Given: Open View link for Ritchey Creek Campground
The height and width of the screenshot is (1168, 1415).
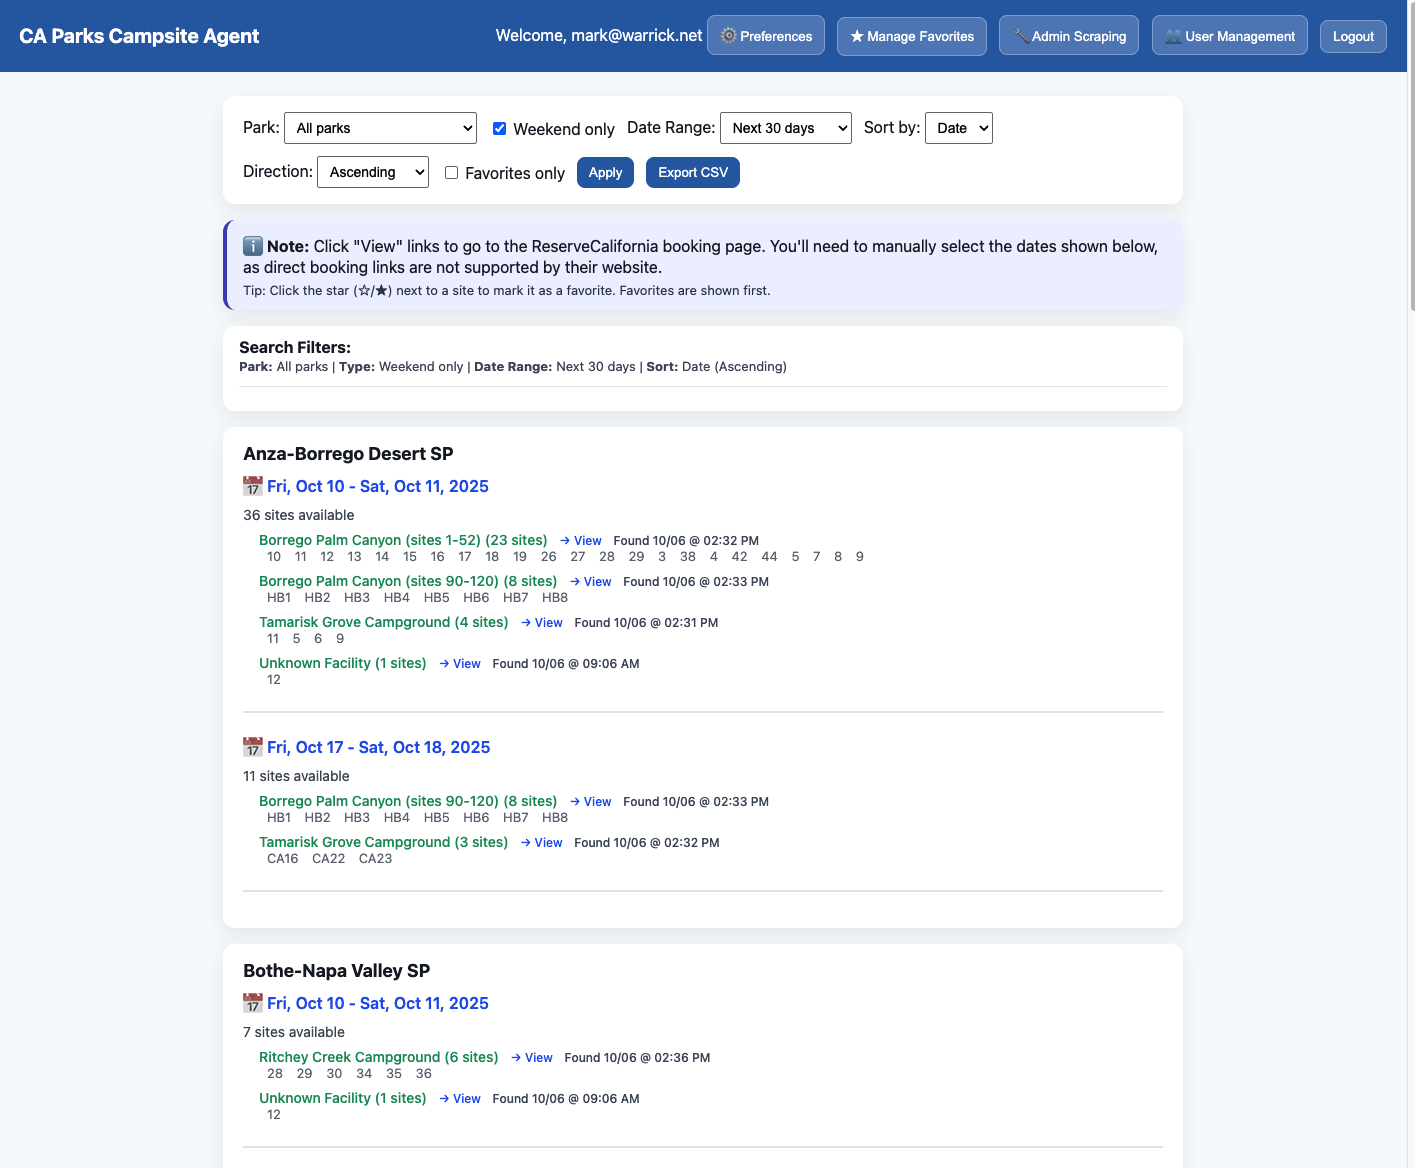Looking at the screenshot, I should tap(532, 1057).
